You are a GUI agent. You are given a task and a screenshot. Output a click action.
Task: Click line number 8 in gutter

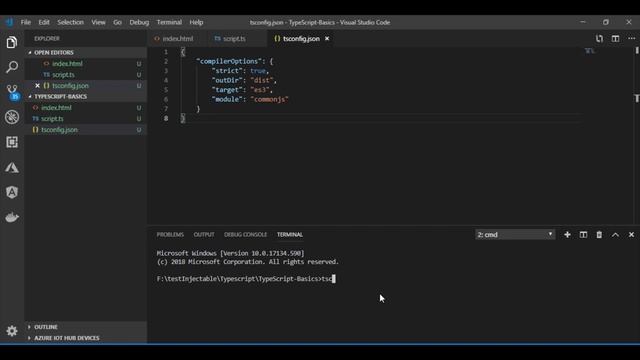pyautogui.click(x=166, y=118)
